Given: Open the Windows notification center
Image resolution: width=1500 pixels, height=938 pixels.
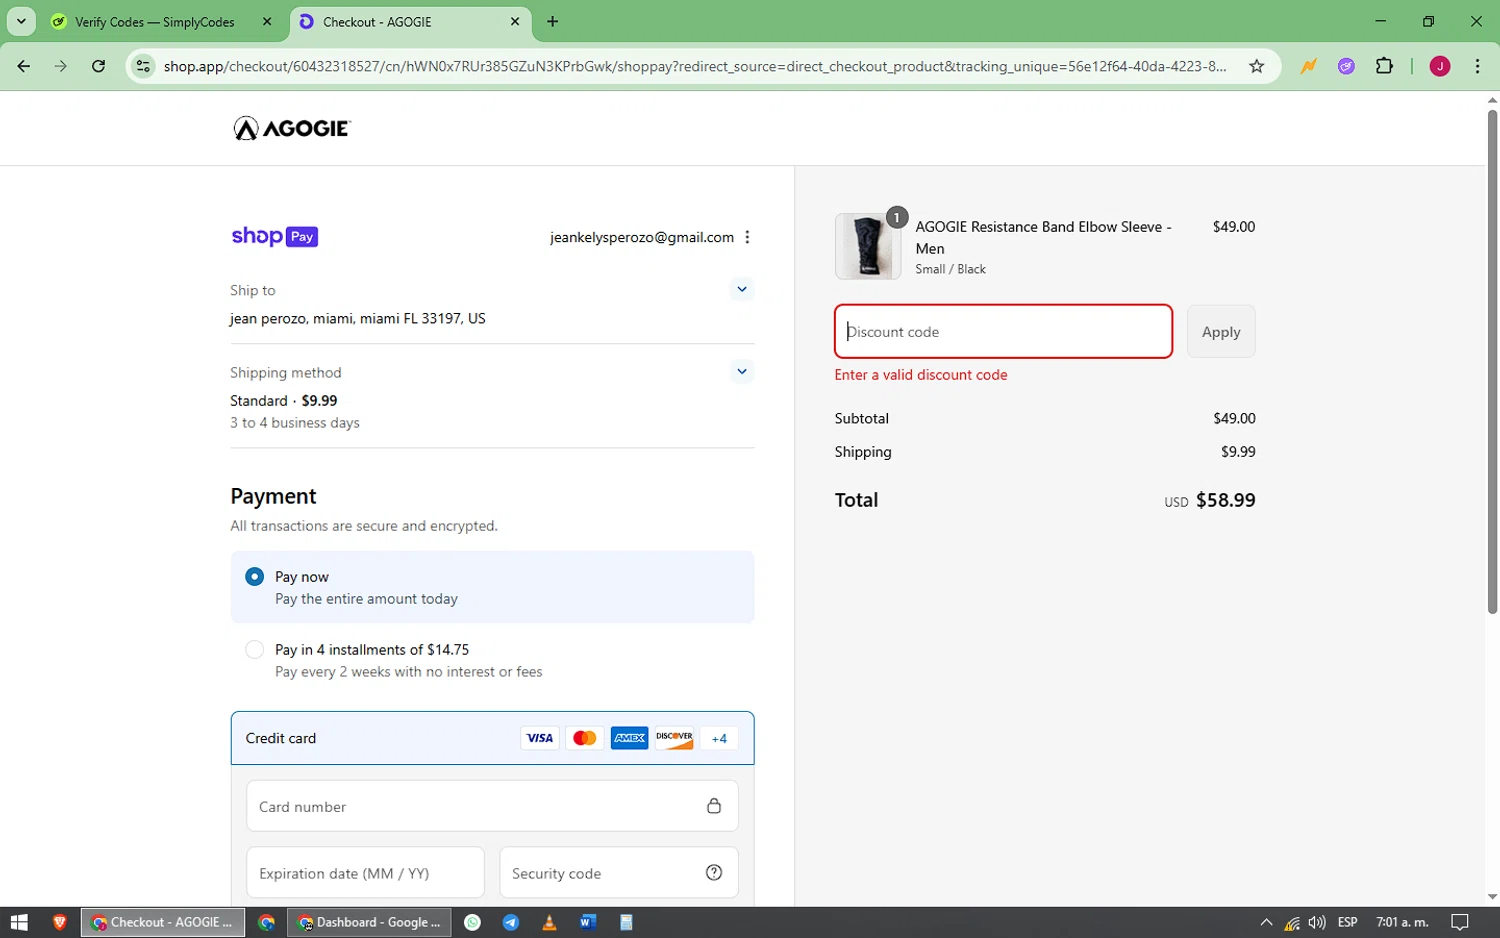Looking at the screenshot, I should (1460, 922).
